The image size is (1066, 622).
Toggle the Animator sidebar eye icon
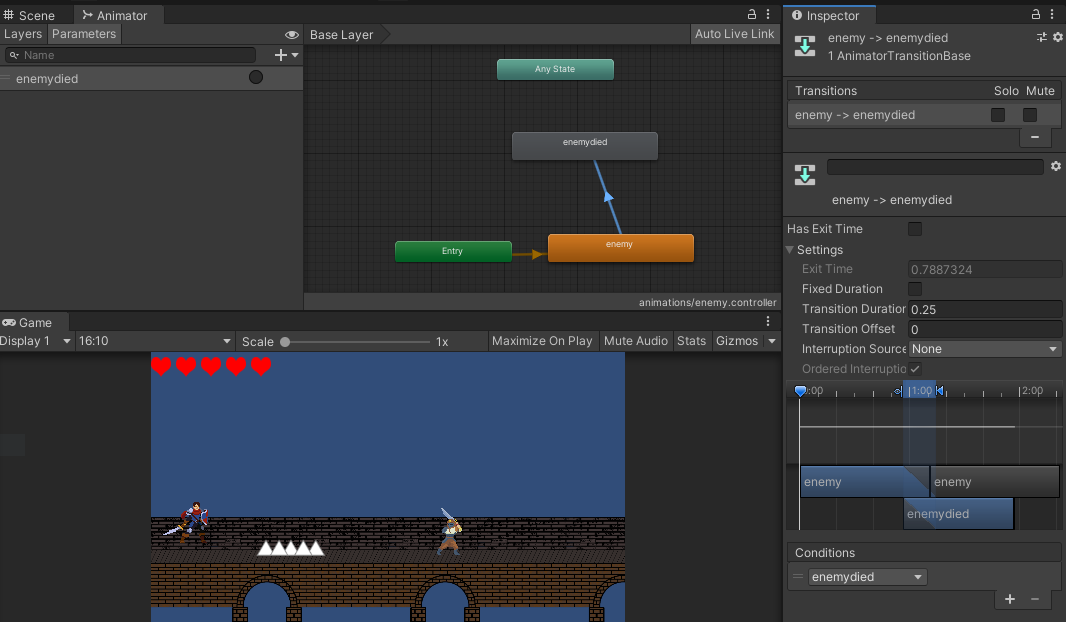[292, 35]
